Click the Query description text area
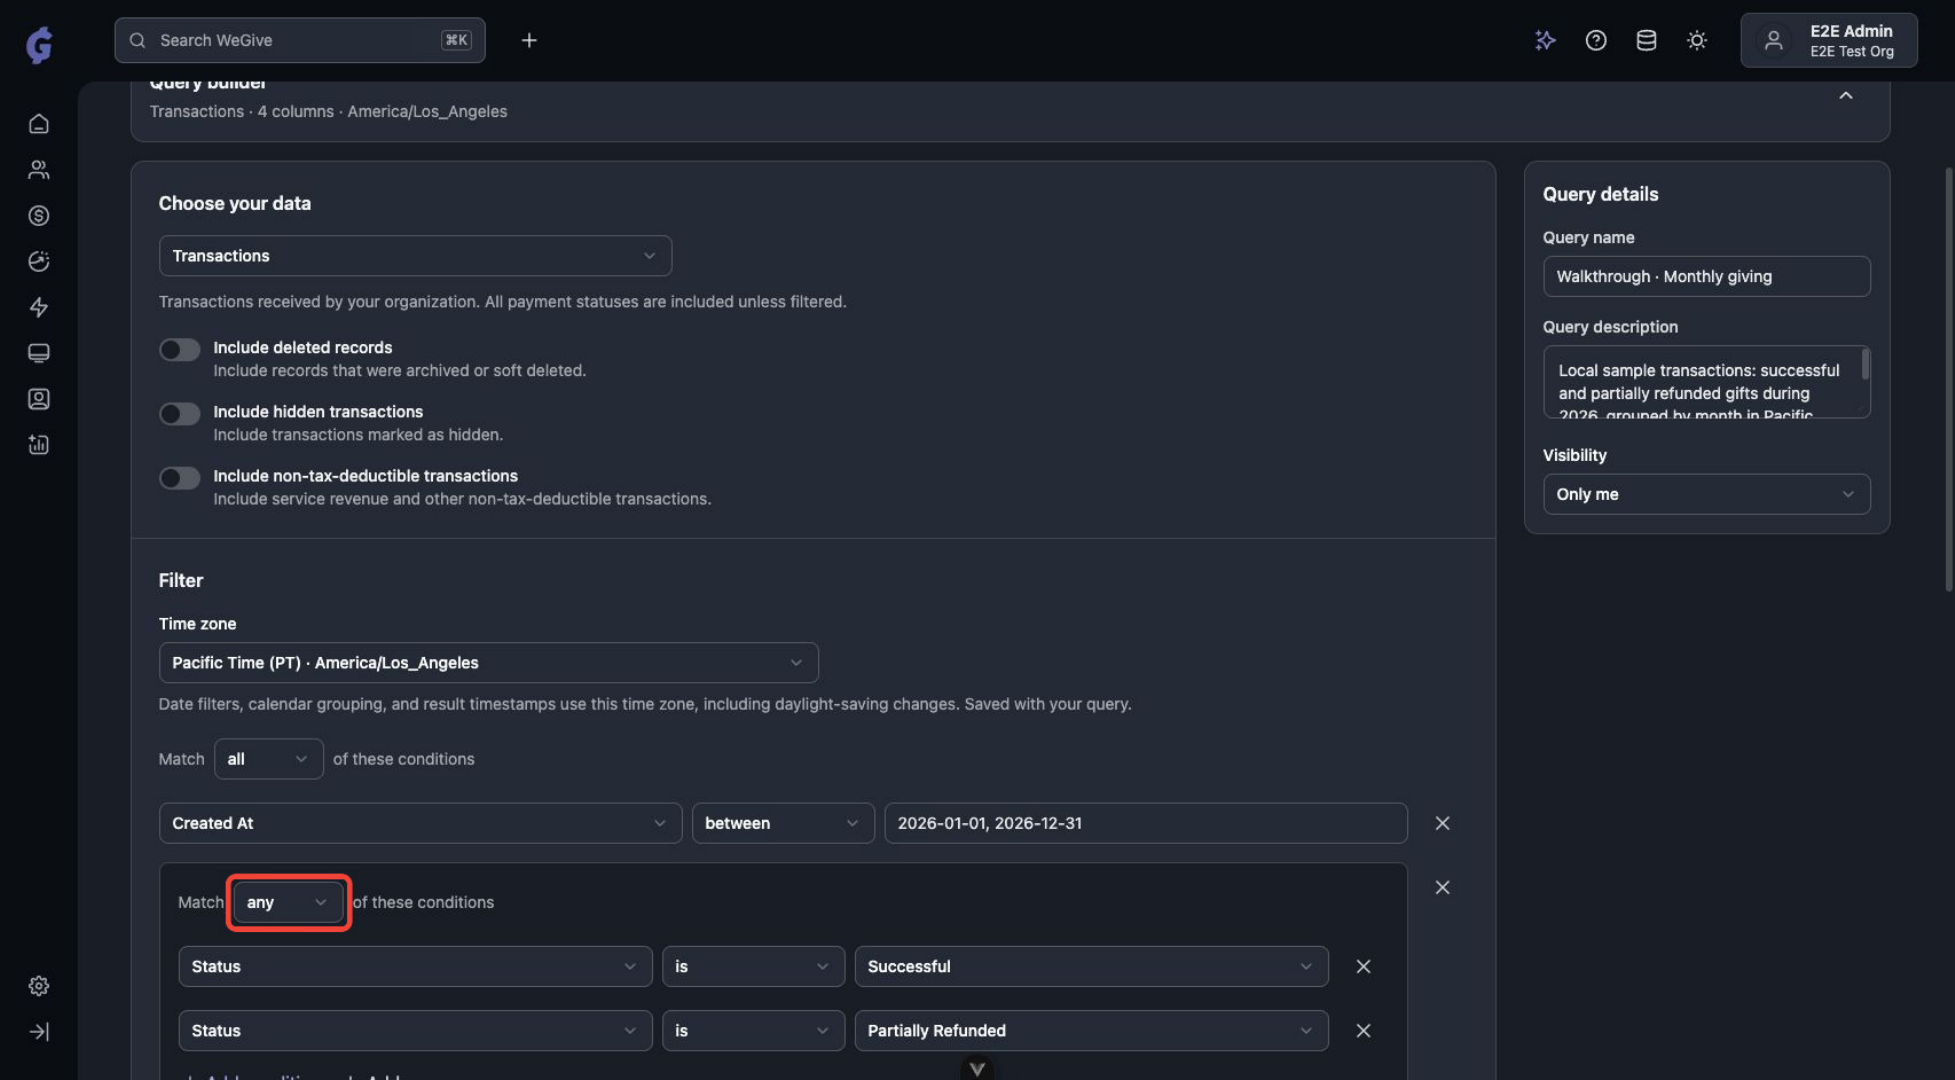The height and width of the screenshot is (1080, 1955). (1706, 382)
